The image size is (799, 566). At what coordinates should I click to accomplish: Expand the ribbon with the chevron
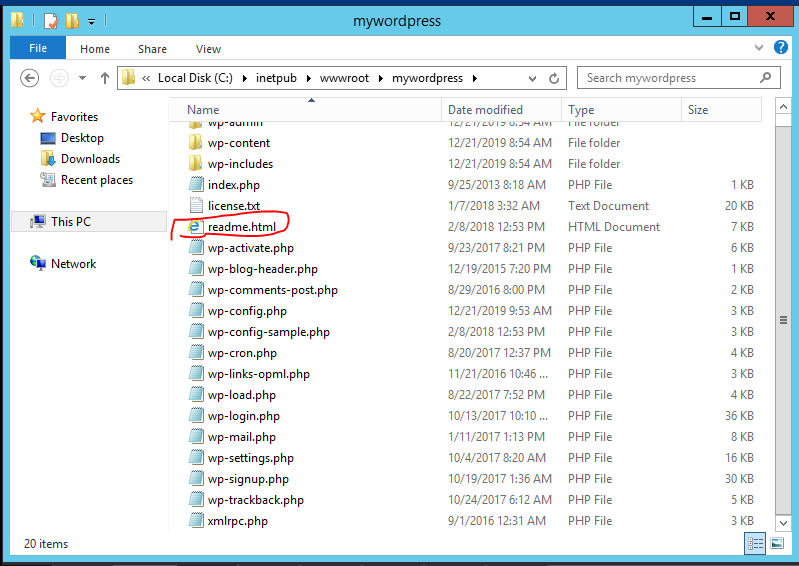click(759, 48)
